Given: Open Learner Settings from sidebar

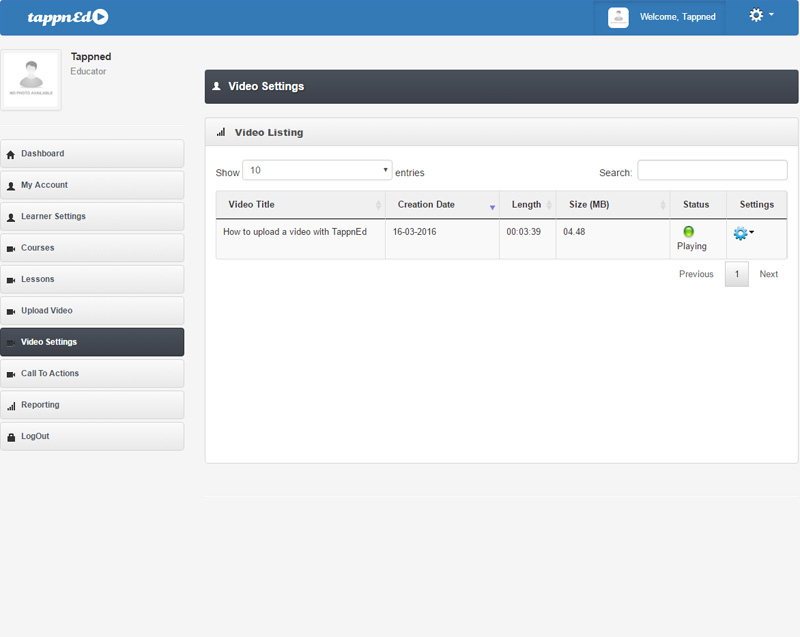Looking at the screenshot, I should pos(92,217).
